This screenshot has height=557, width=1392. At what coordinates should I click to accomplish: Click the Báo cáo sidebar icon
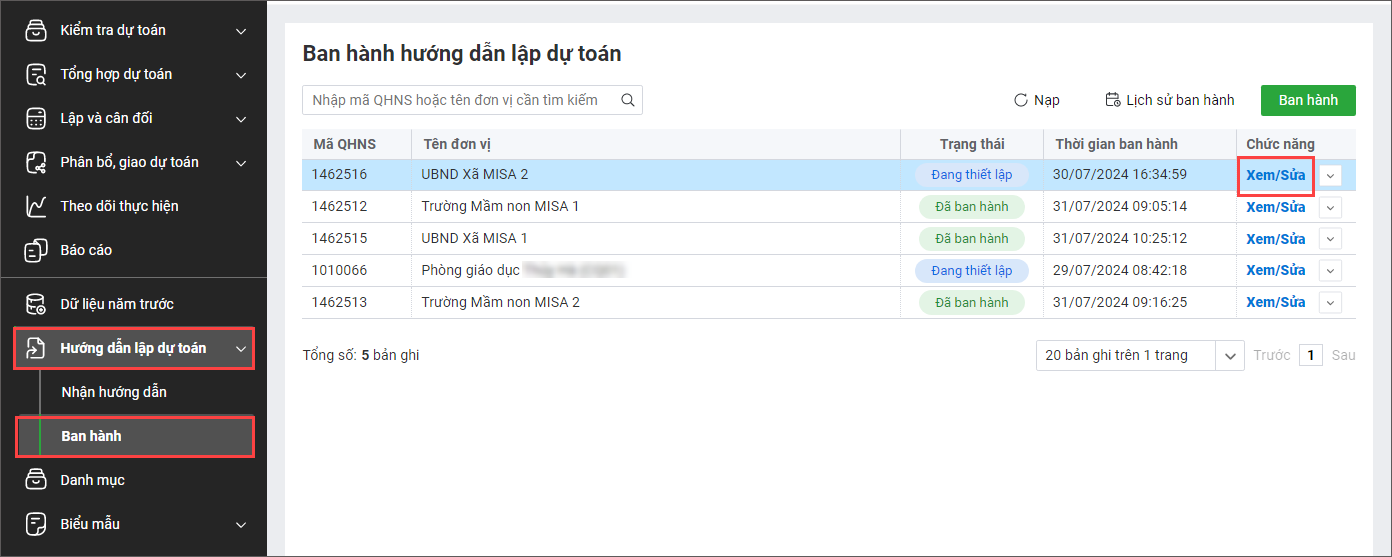(36, 250)
